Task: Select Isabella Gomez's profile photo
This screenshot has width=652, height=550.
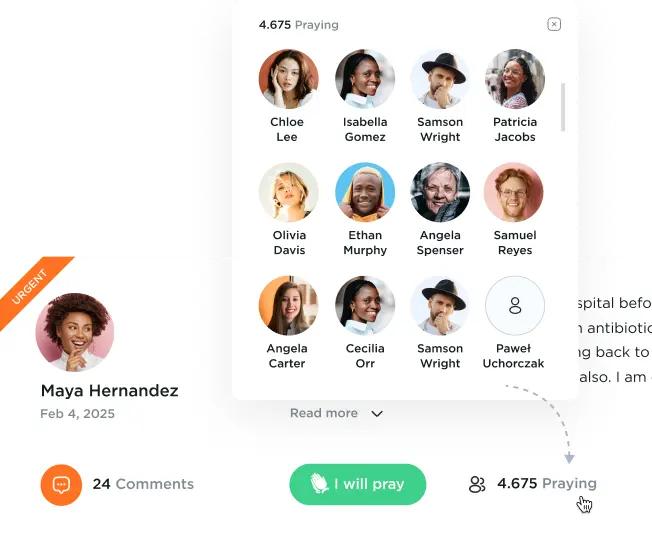Action: (365, 79)
